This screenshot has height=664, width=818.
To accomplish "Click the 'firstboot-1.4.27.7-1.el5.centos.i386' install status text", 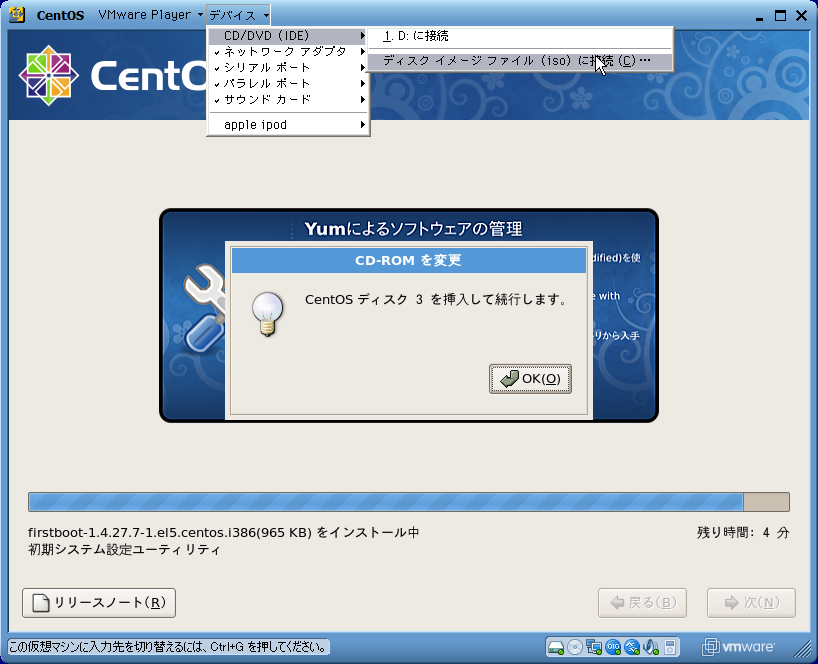I will [224, 533].
